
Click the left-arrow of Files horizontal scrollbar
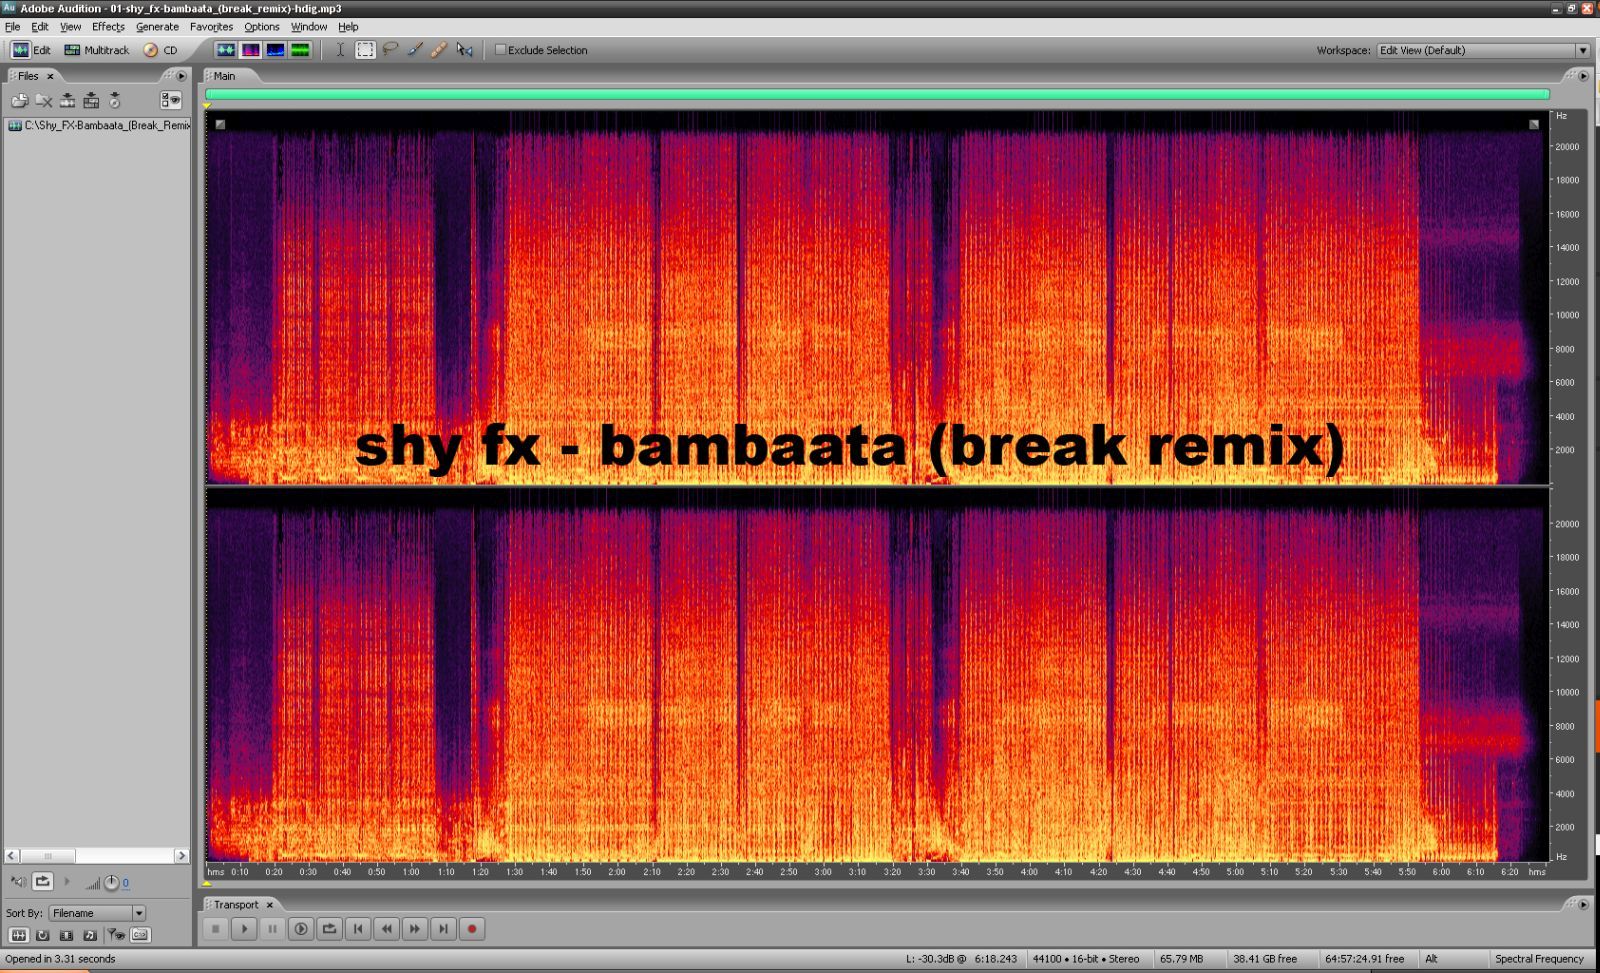[x=12, y=856]
